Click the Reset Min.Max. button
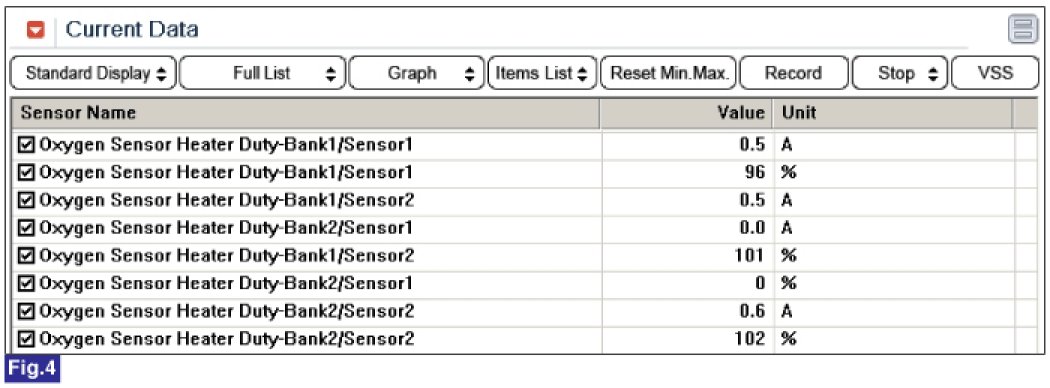Screen dimensions: 1050x388 669,74
